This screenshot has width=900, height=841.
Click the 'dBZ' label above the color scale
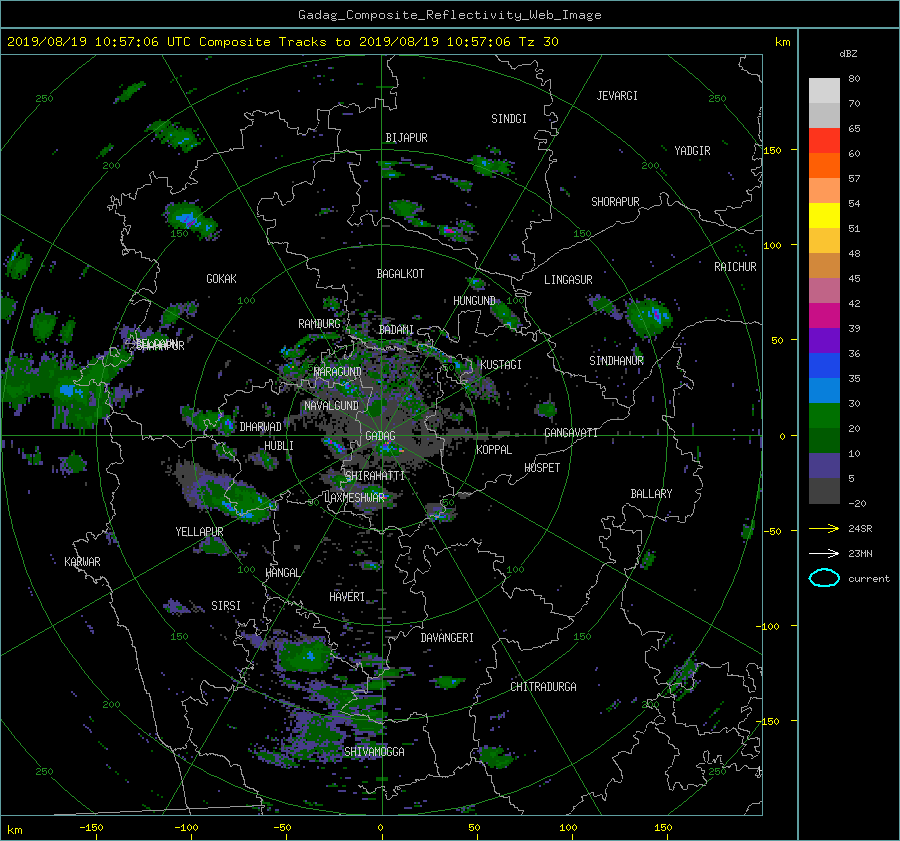[x=848, y=53]
